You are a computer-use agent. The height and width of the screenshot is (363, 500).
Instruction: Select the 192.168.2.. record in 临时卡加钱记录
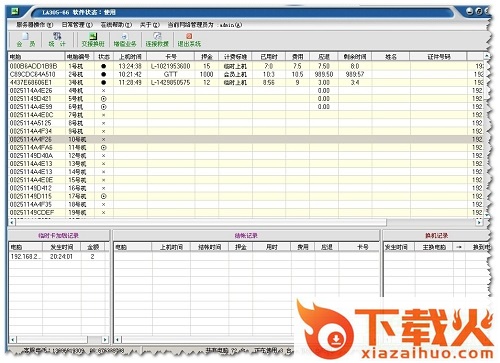[x=25, y=257]
